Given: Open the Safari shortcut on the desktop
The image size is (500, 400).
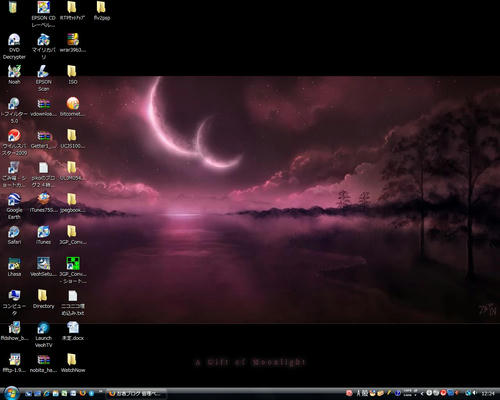Looking at the screenshot, I should coord(14,235).
